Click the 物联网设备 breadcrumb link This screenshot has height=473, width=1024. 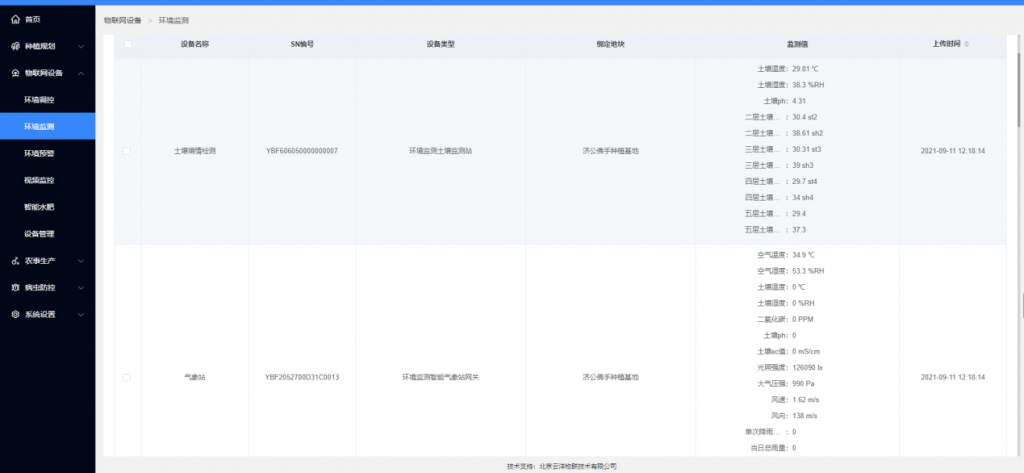[122, 21]
